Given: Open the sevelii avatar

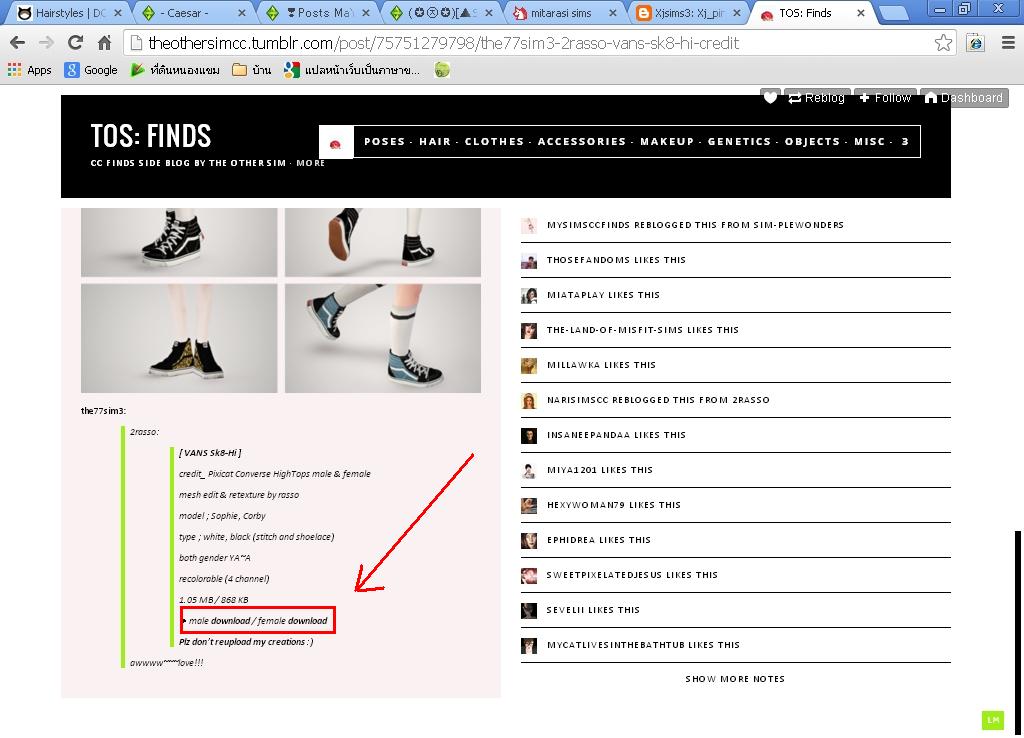Looking at the screenshot, I should pos(529,611).
